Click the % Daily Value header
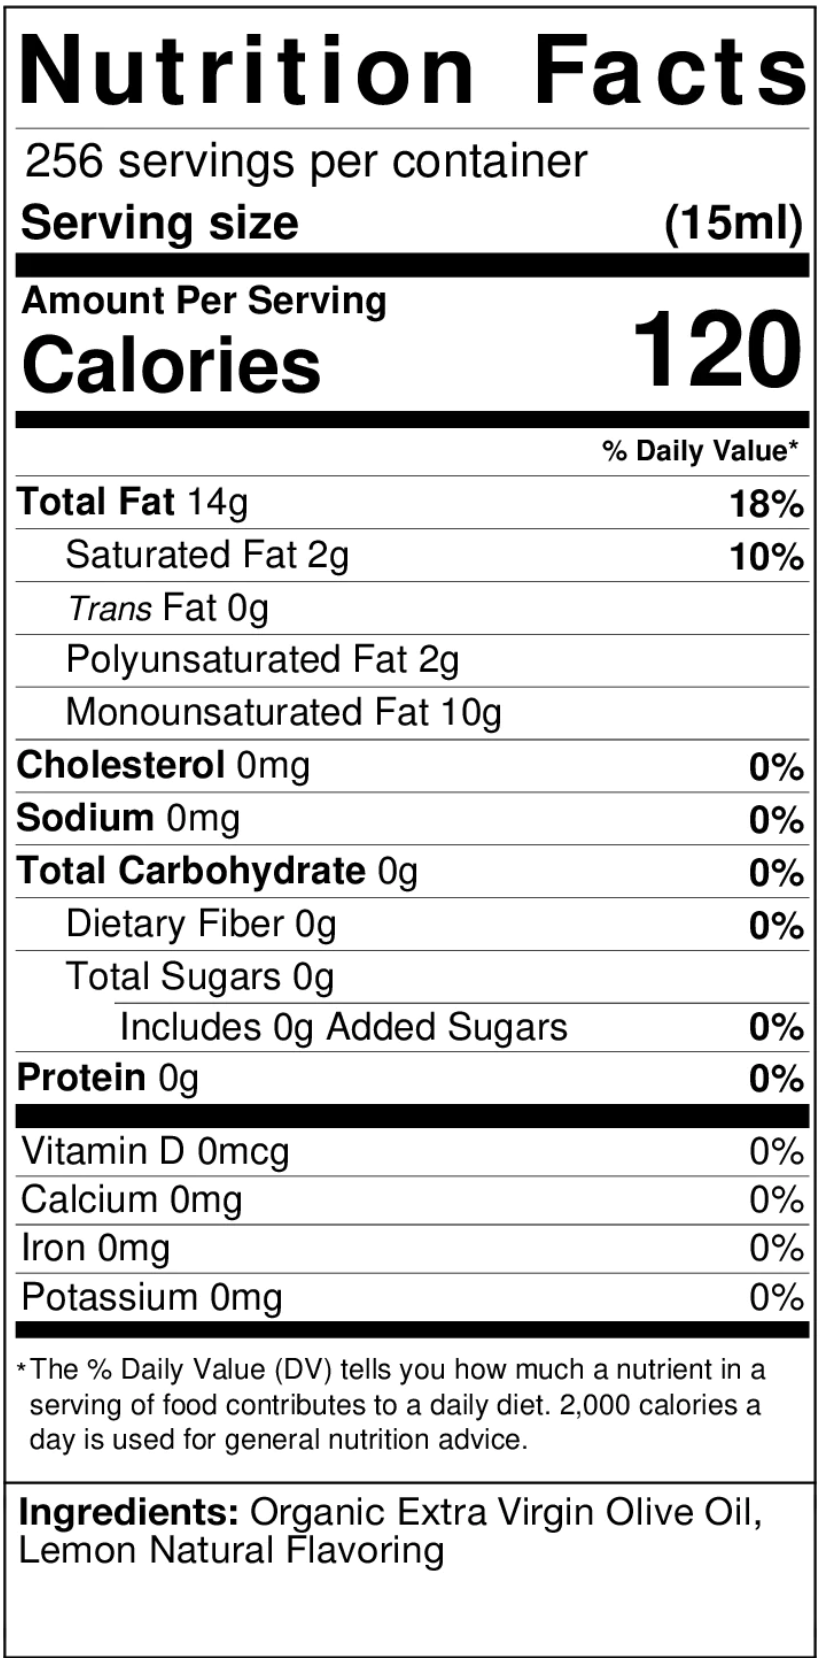Image resolution: width=820 pixels, height=1658 pixels. 700,451
